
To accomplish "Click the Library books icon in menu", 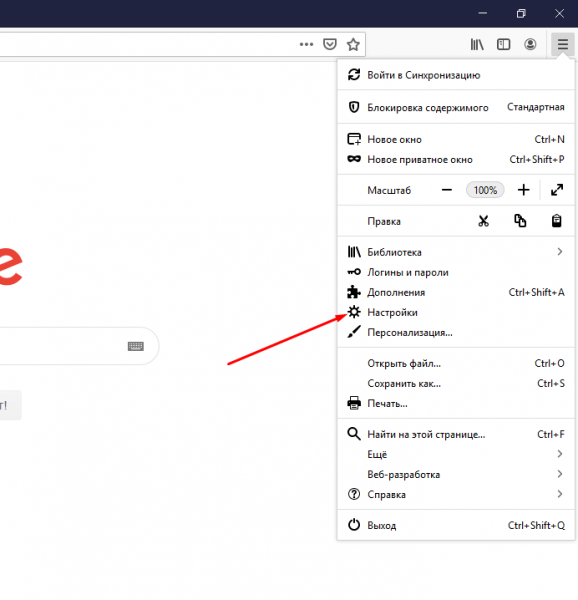I will tap(354, 252).
